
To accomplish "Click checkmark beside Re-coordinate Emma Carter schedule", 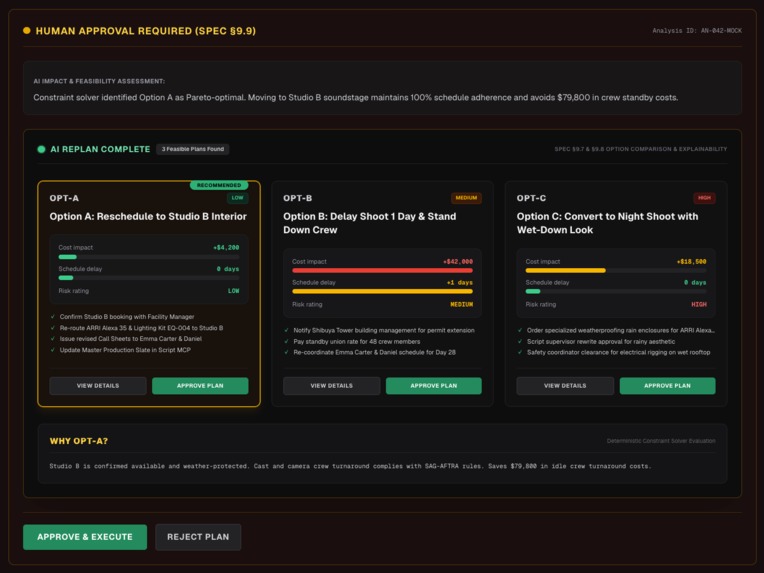I will click(286, 352).
